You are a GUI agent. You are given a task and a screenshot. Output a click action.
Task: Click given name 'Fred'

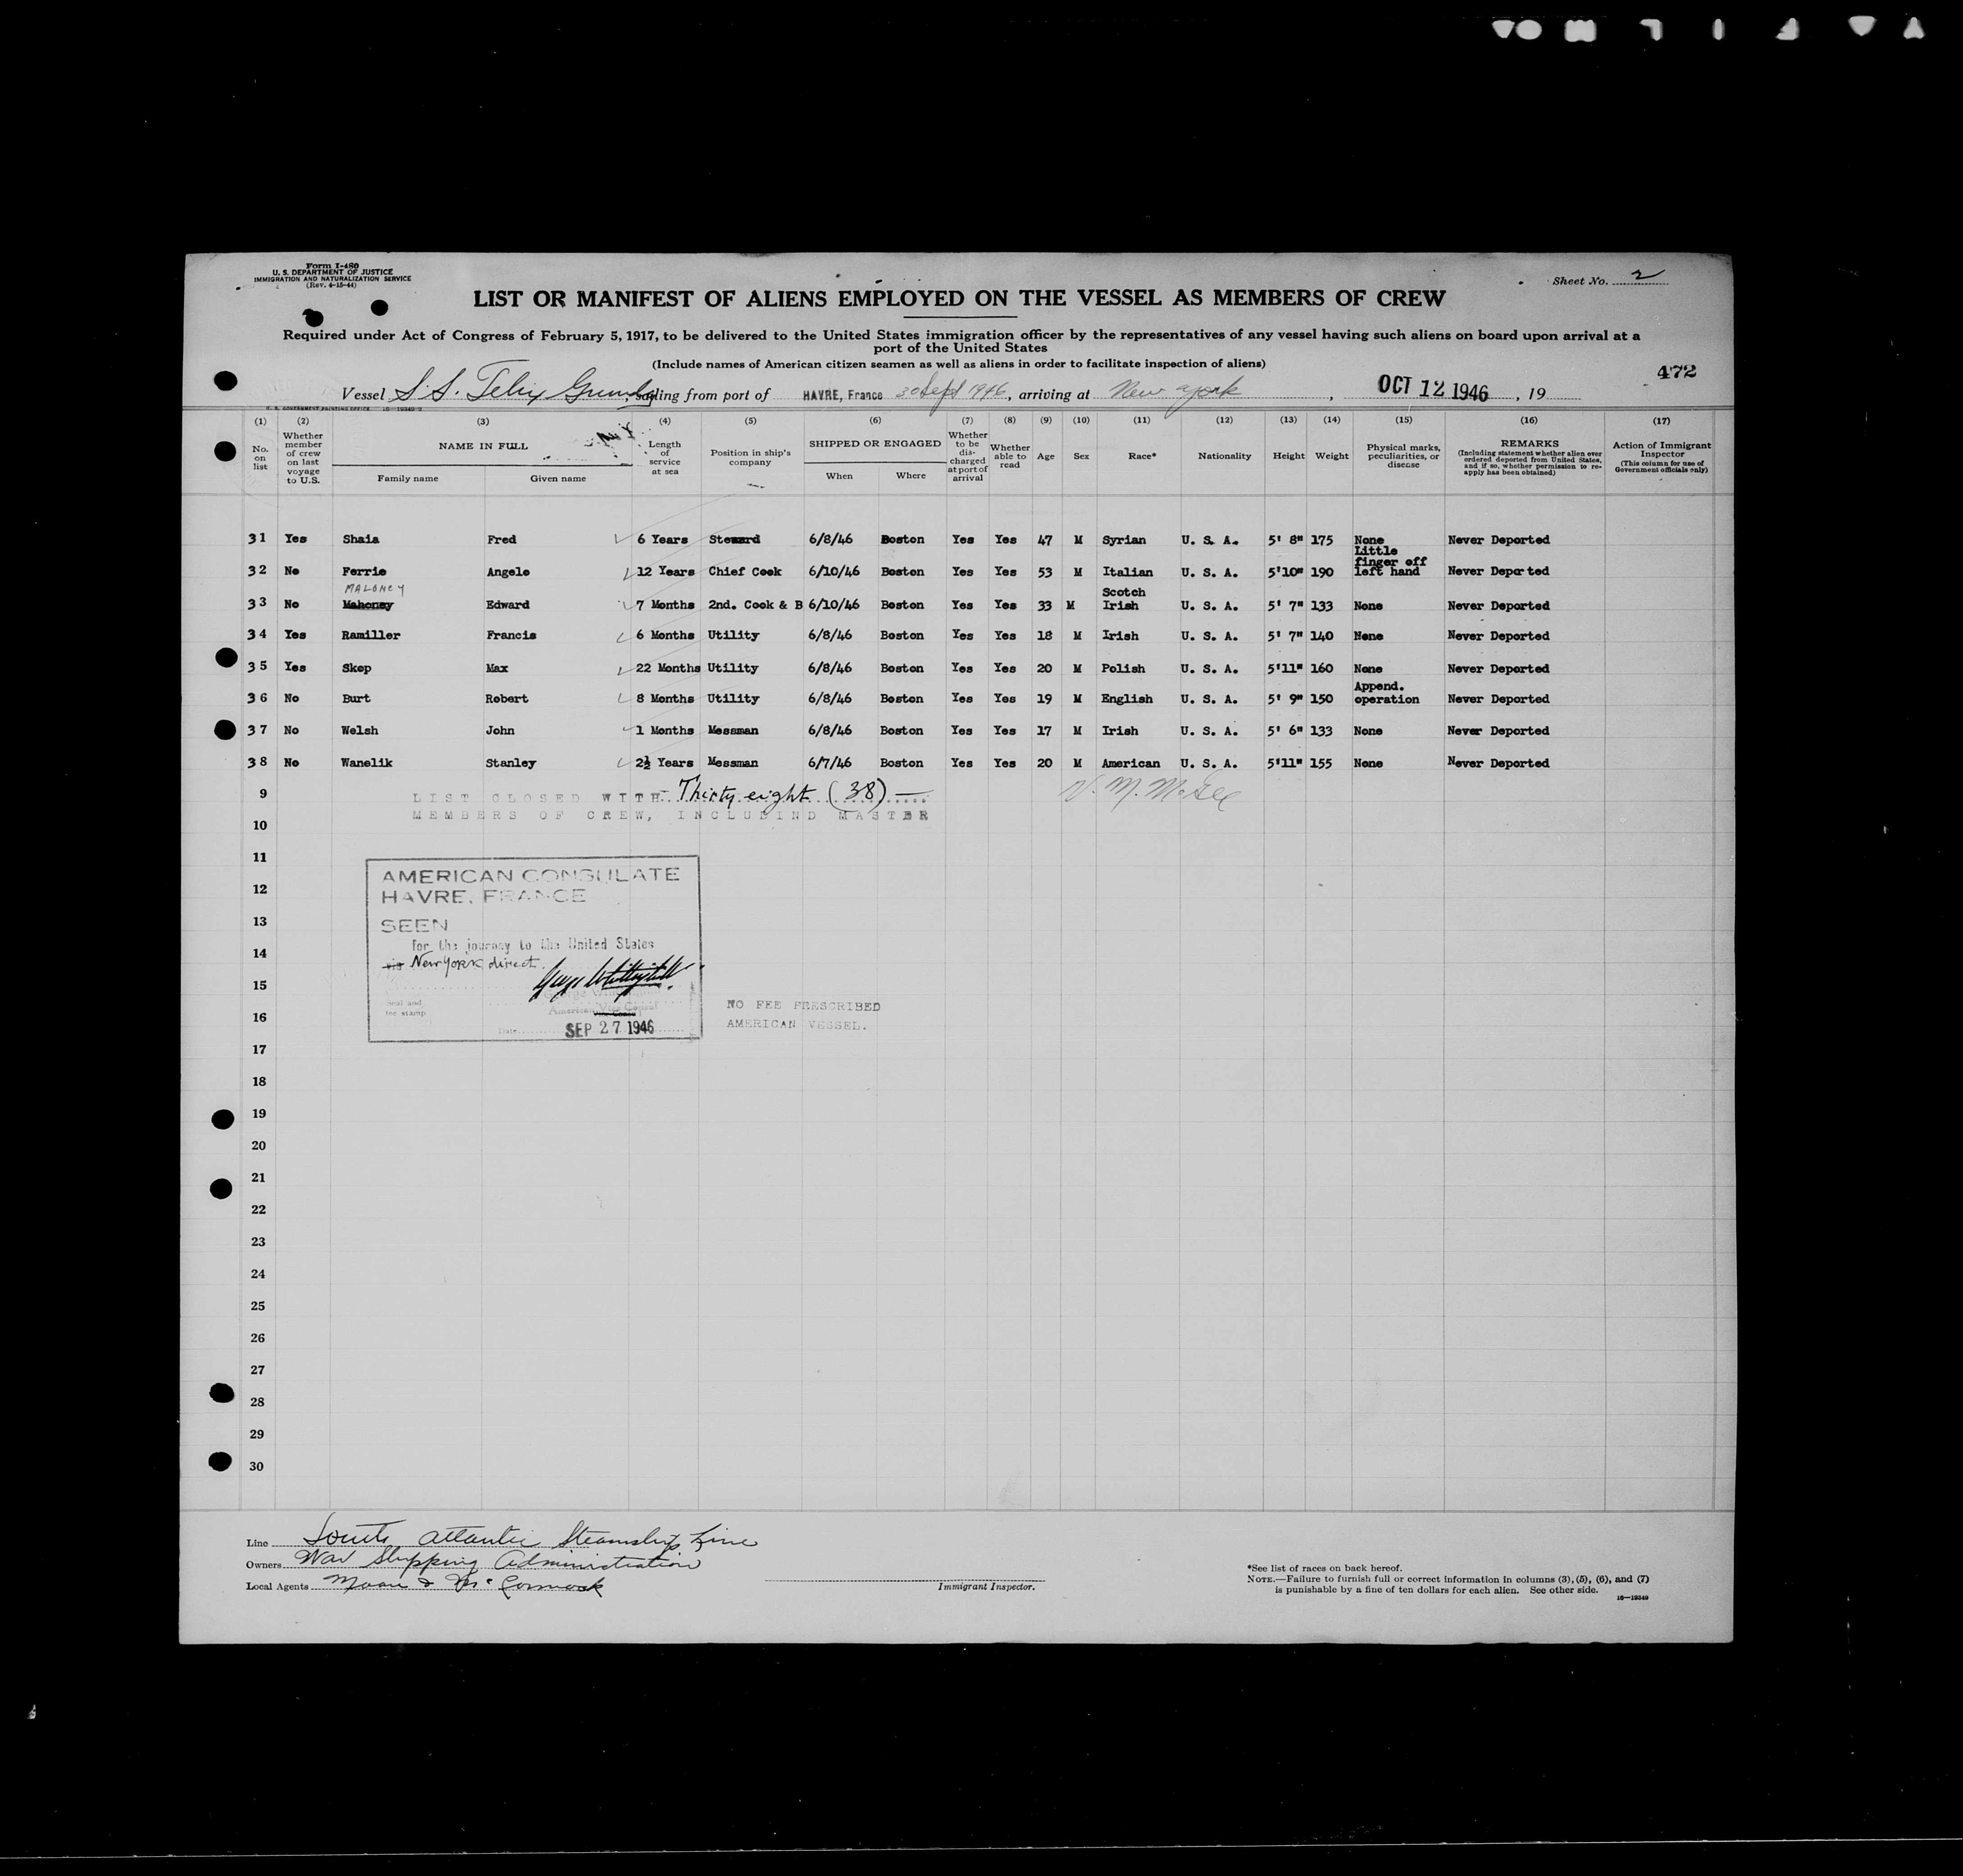coord(501,539)
